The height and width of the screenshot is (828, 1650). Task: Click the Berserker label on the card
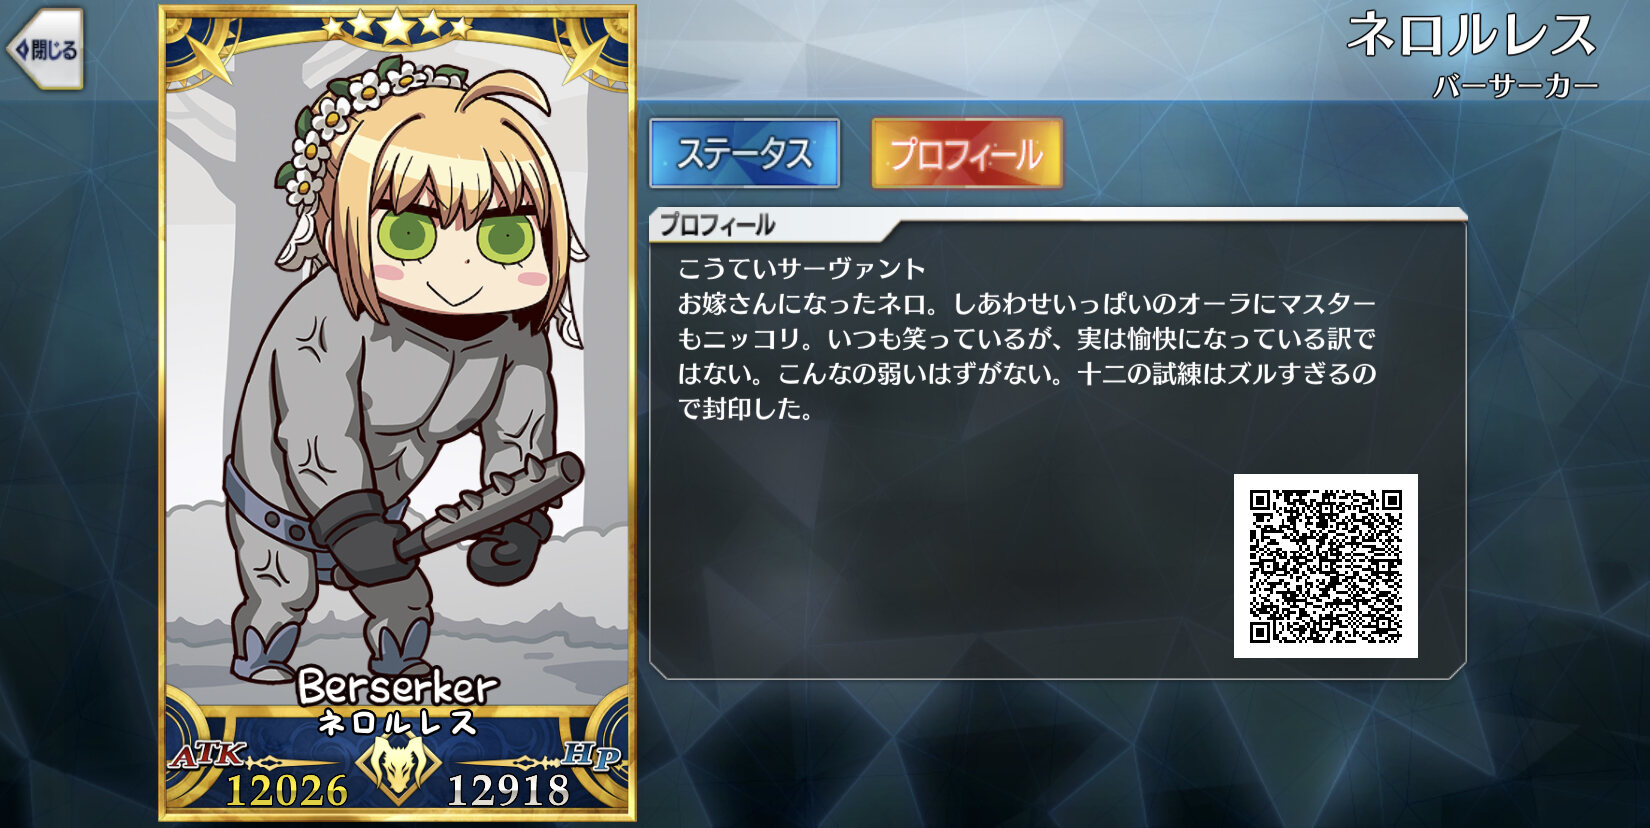coord(397,687)
